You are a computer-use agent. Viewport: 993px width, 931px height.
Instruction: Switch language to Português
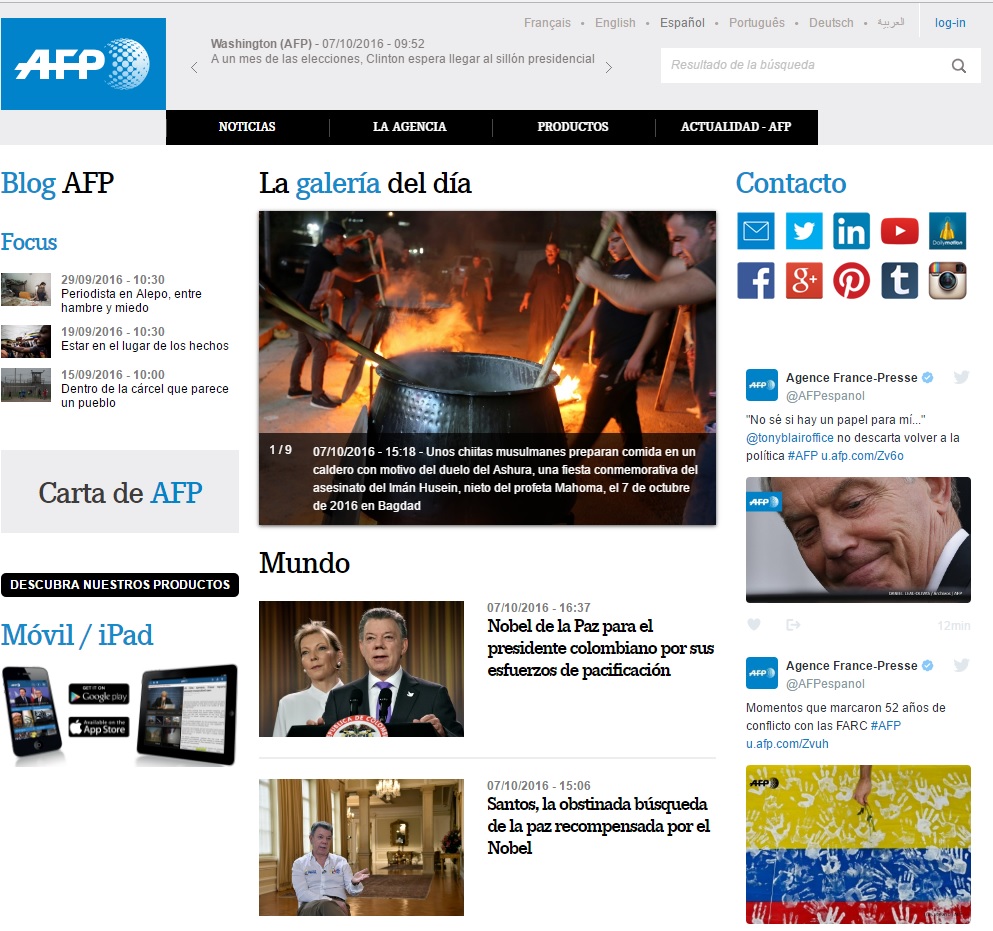pyautogui.click(x=757, y=23)
